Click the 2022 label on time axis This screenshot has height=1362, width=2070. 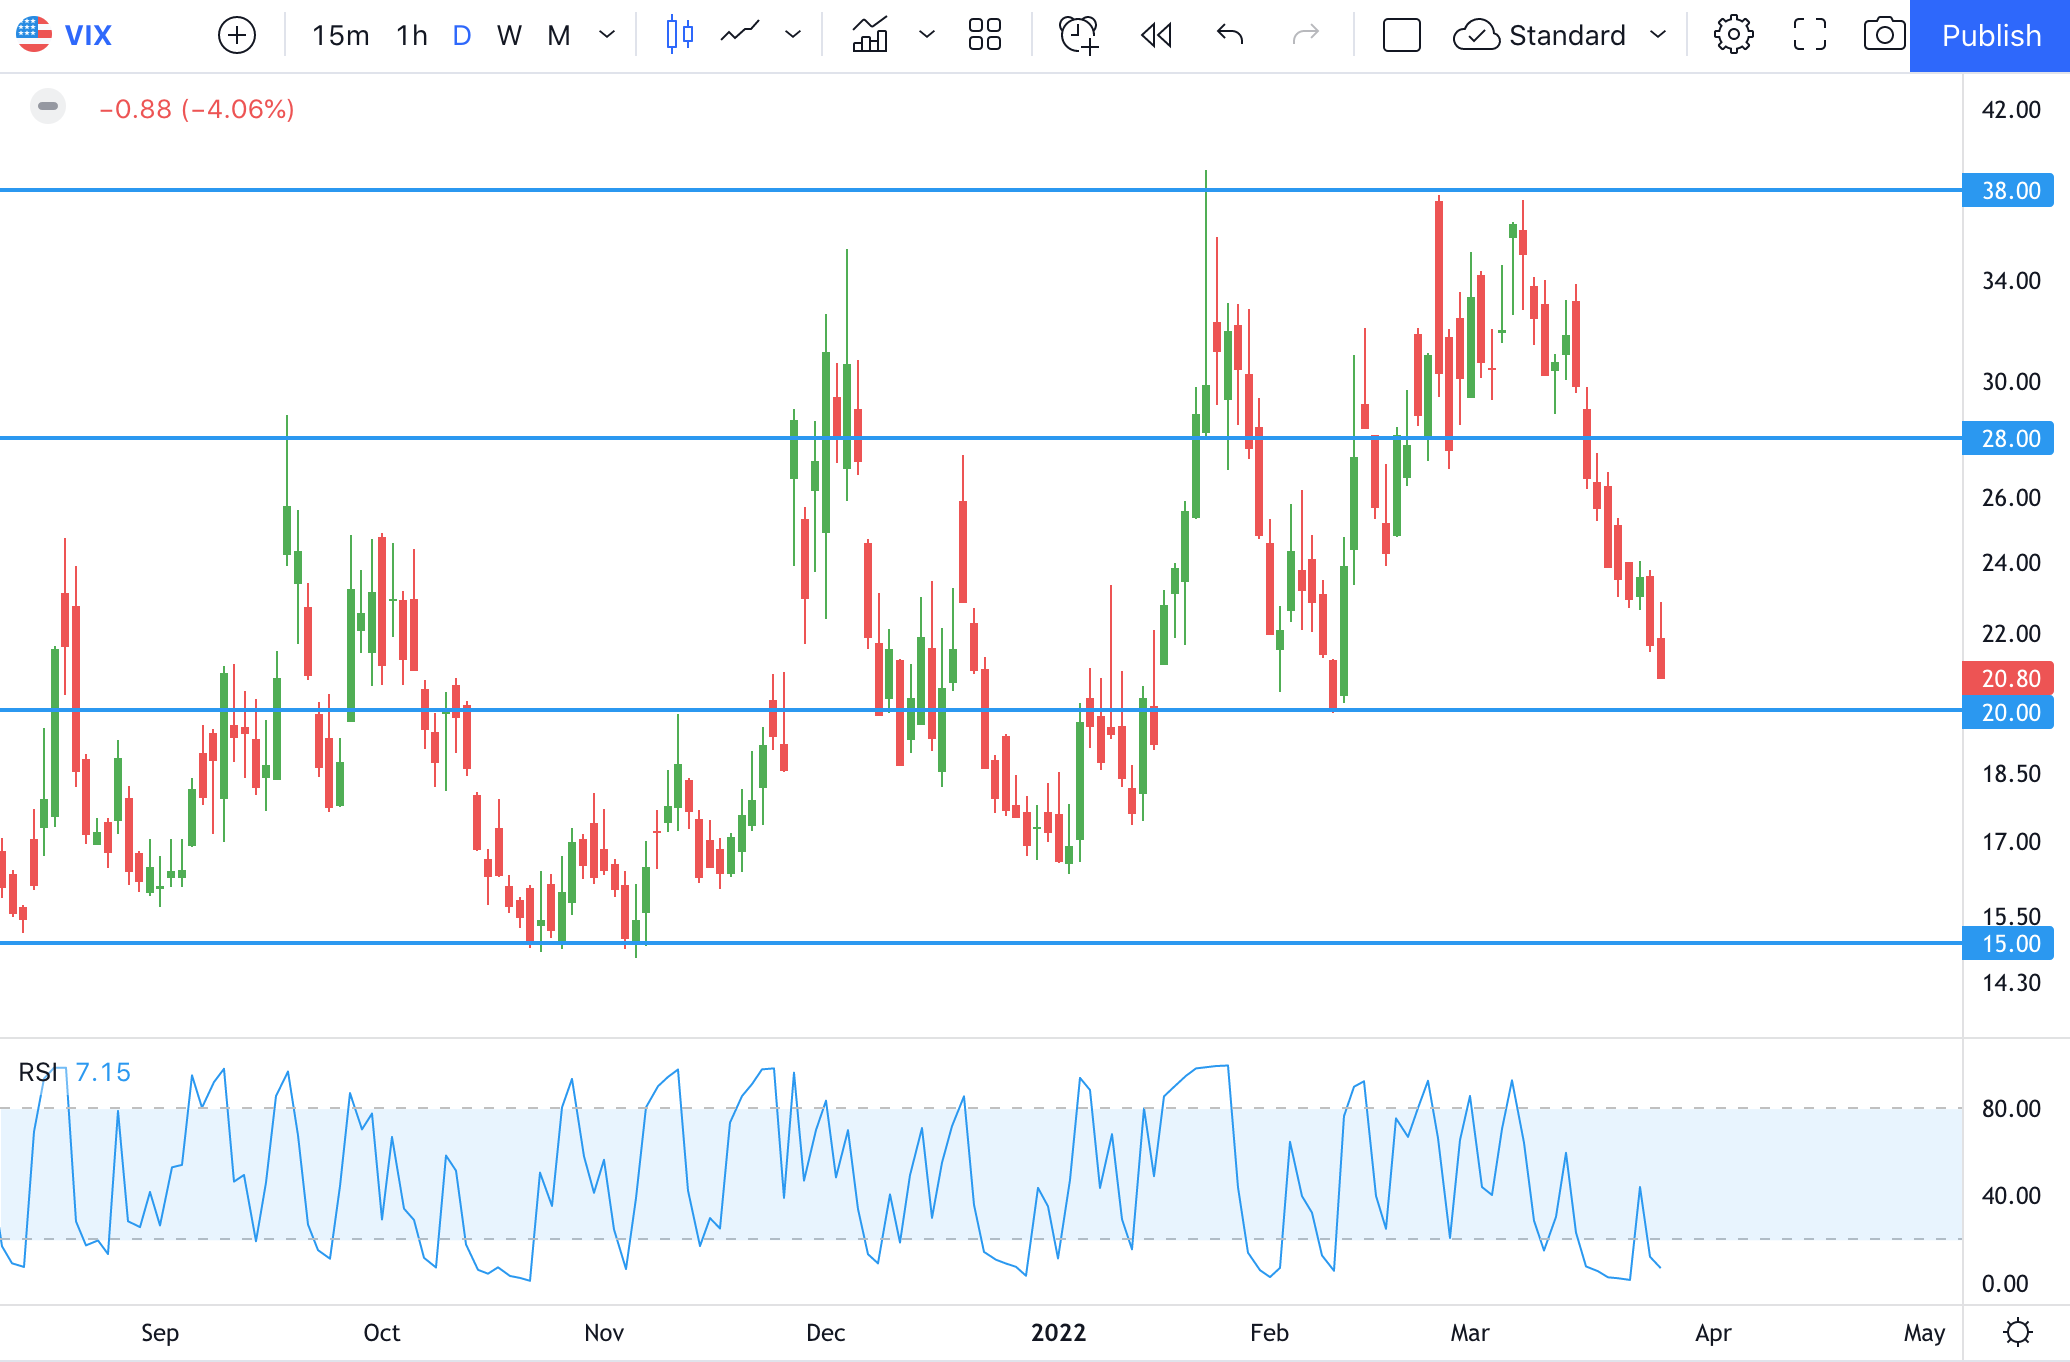point(1058,1332)
